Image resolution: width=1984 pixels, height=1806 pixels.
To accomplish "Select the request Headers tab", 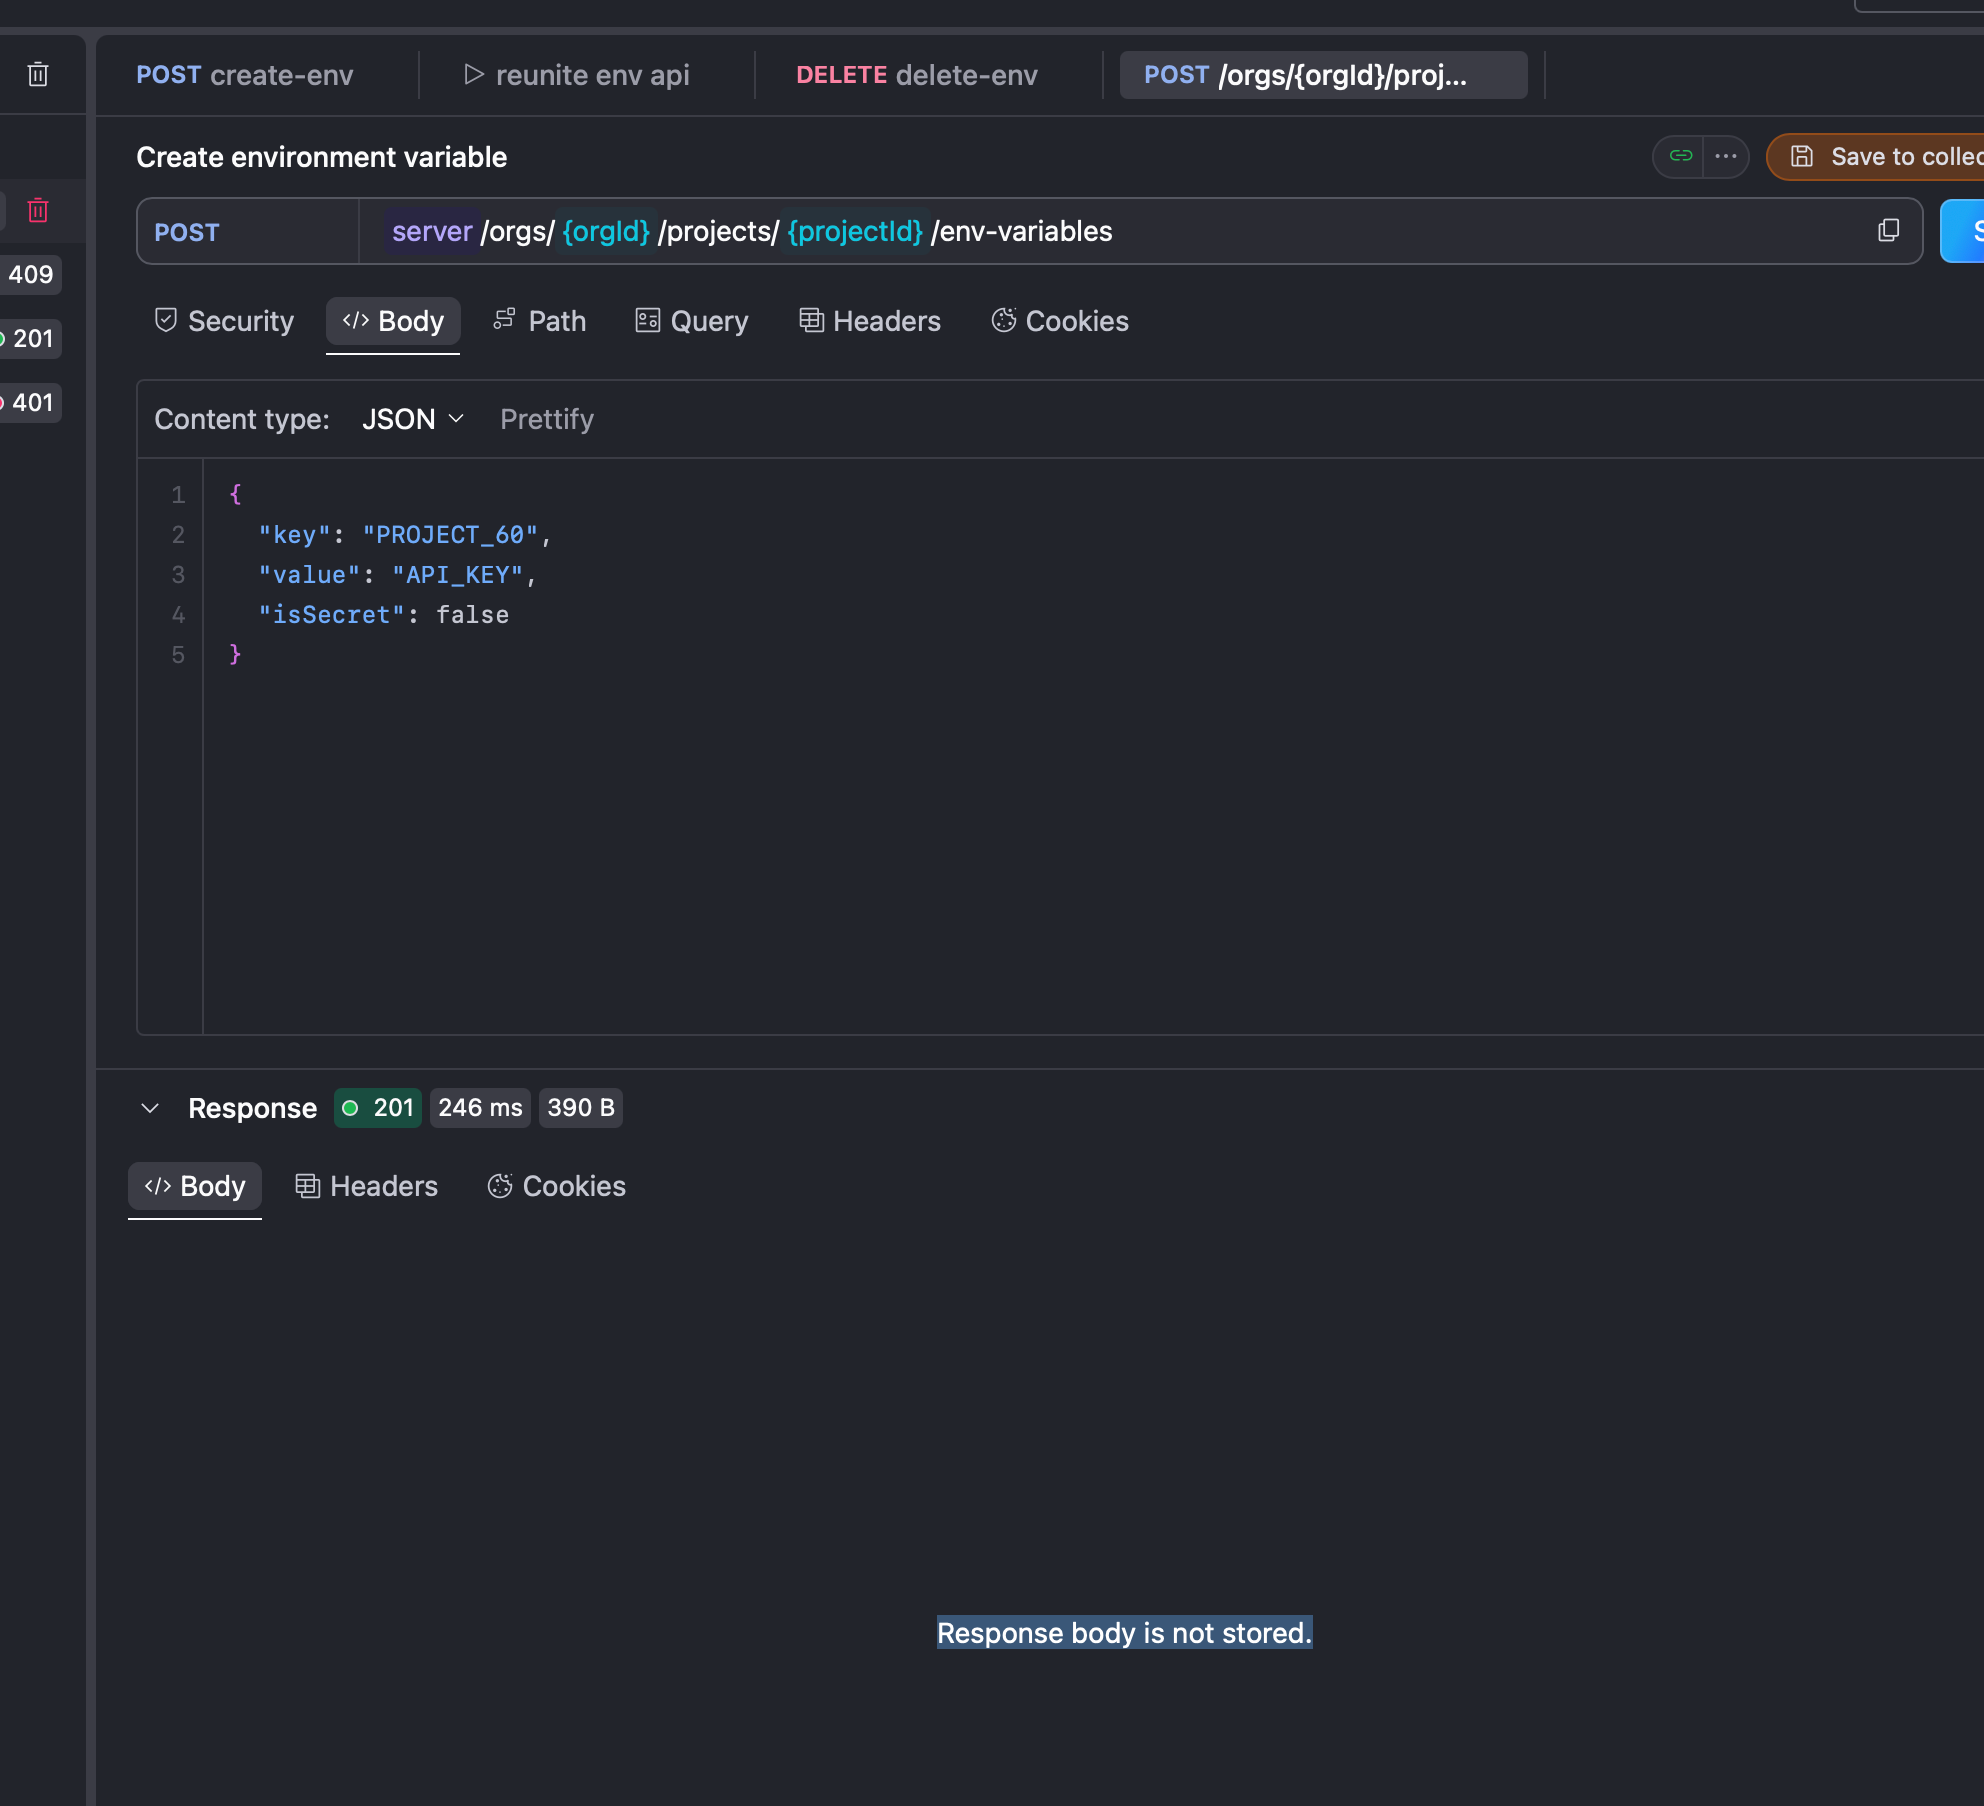I will click(x=870, y=321).
